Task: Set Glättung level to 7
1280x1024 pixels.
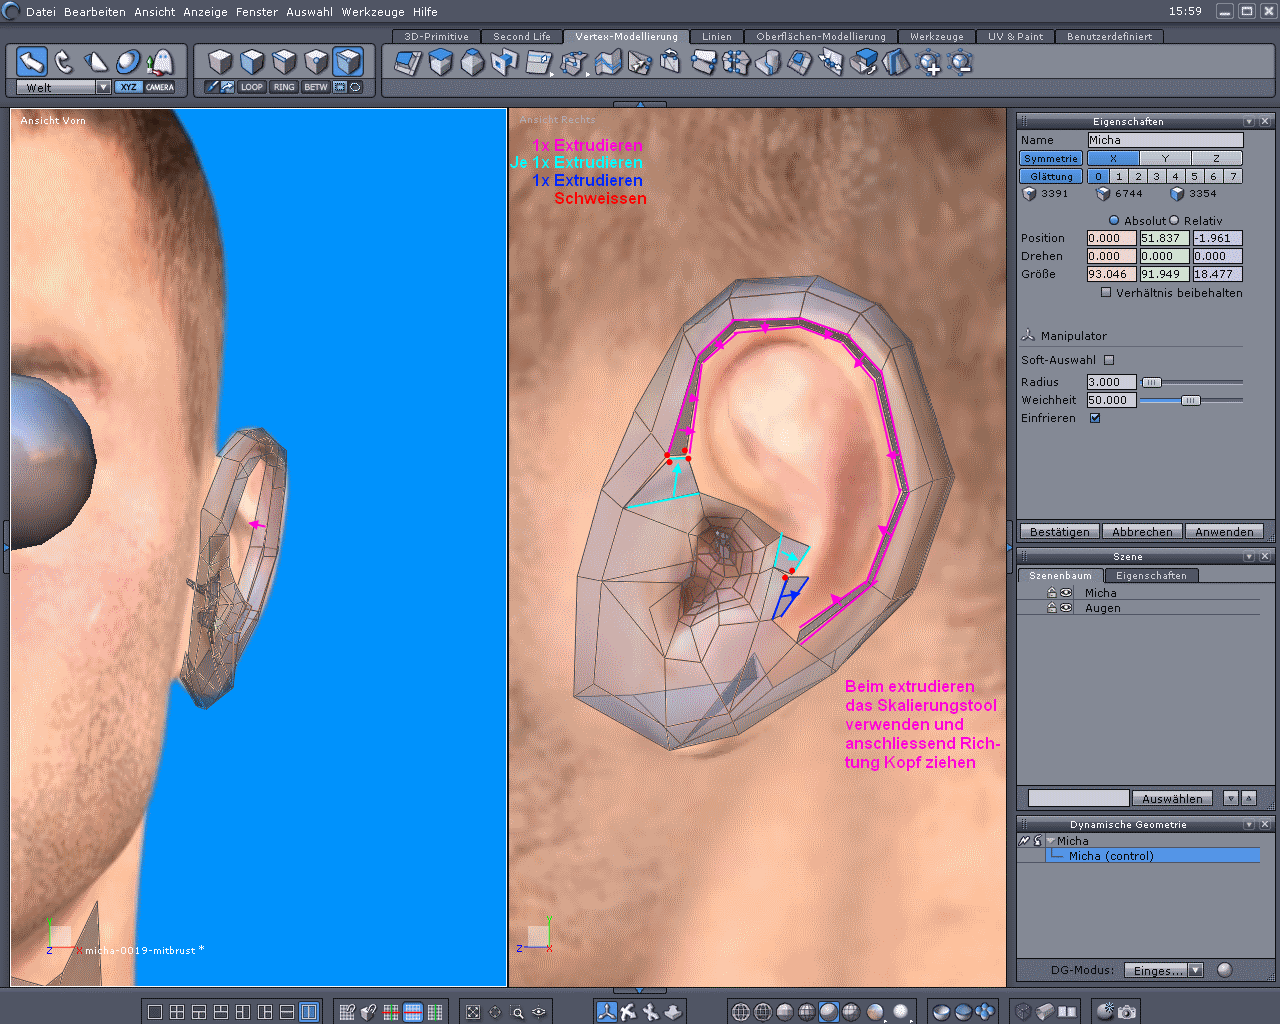Action: click(x=1233, y=176)
